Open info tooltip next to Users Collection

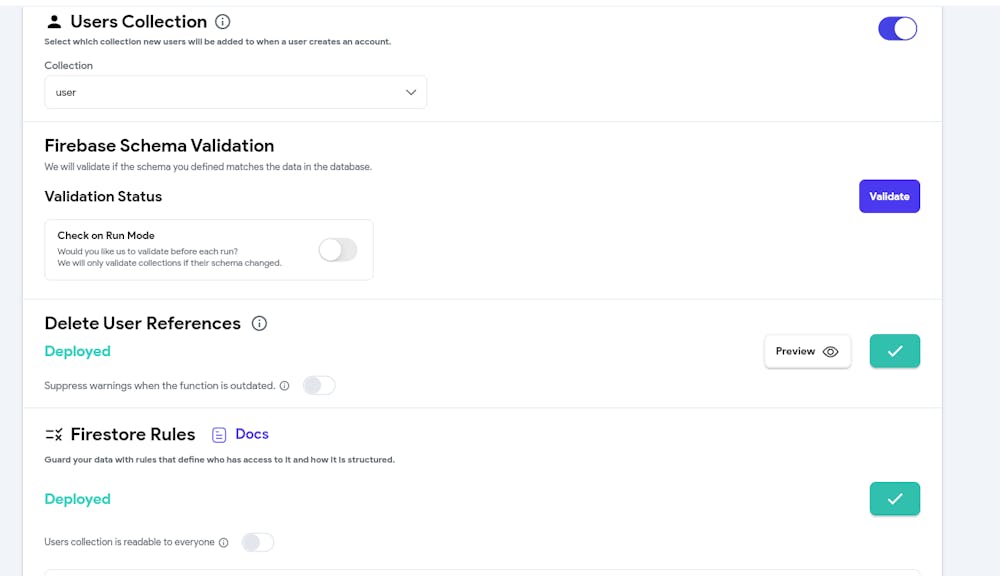pyautogui.click(x=223, y=22)
